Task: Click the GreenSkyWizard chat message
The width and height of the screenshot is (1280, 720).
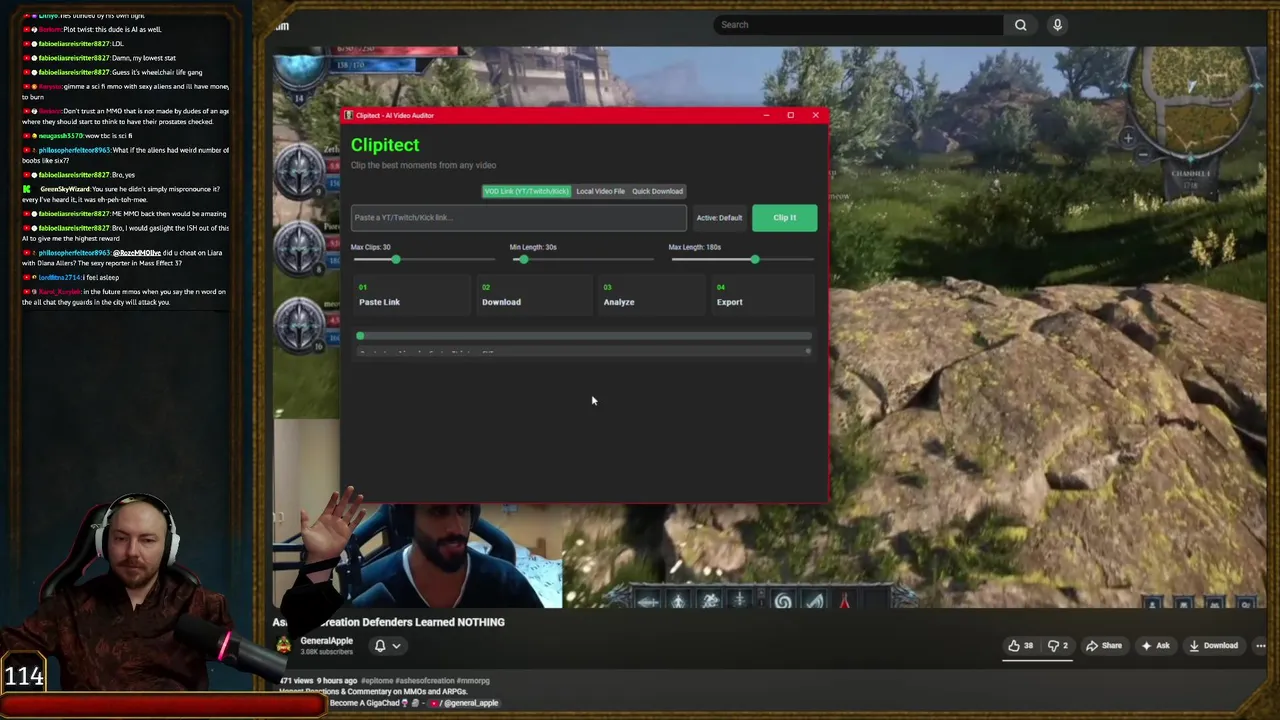Action: tap(125, 194)
